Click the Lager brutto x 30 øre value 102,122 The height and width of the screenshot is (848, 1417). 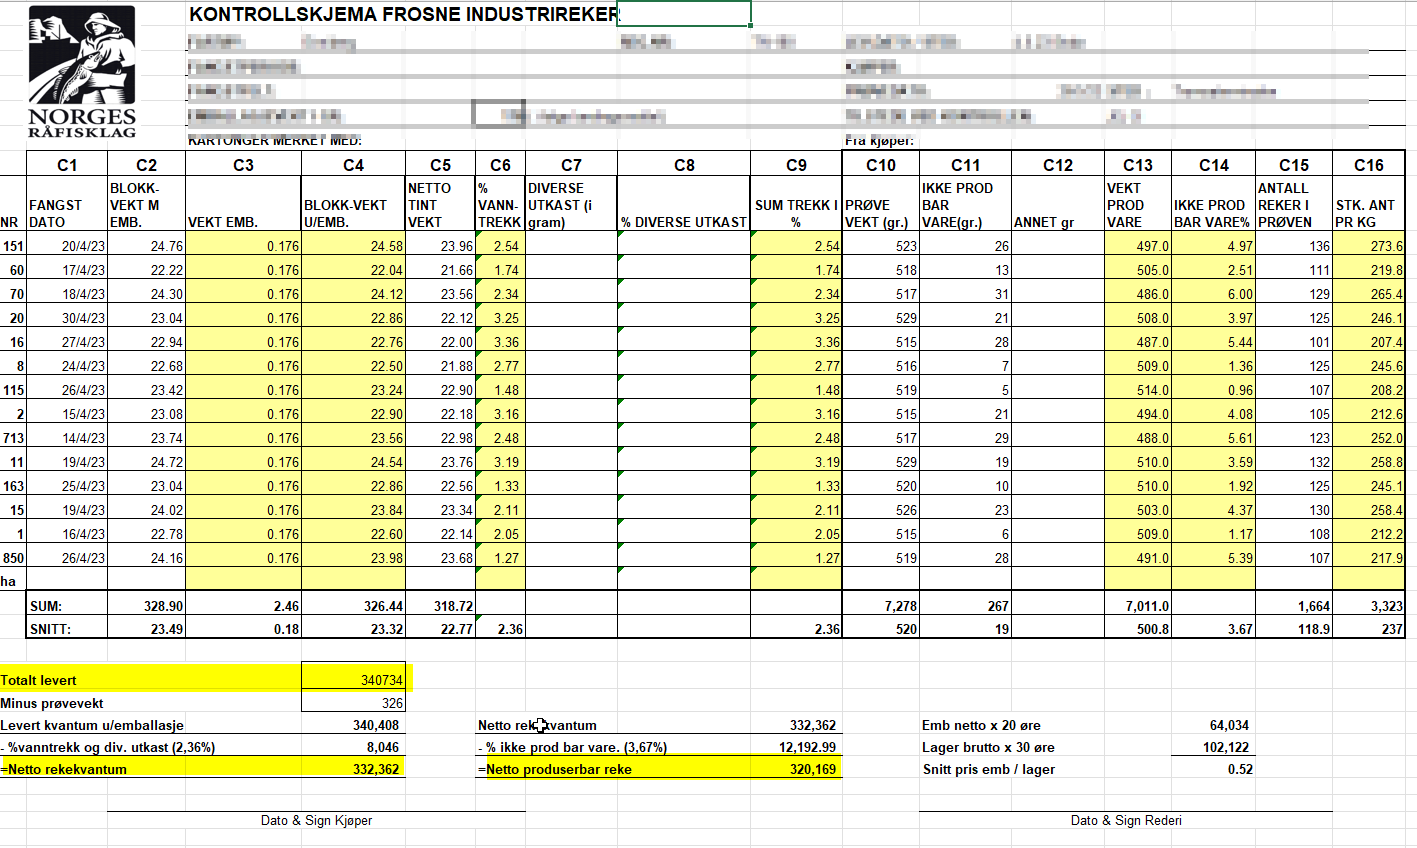click(1212, 747)
